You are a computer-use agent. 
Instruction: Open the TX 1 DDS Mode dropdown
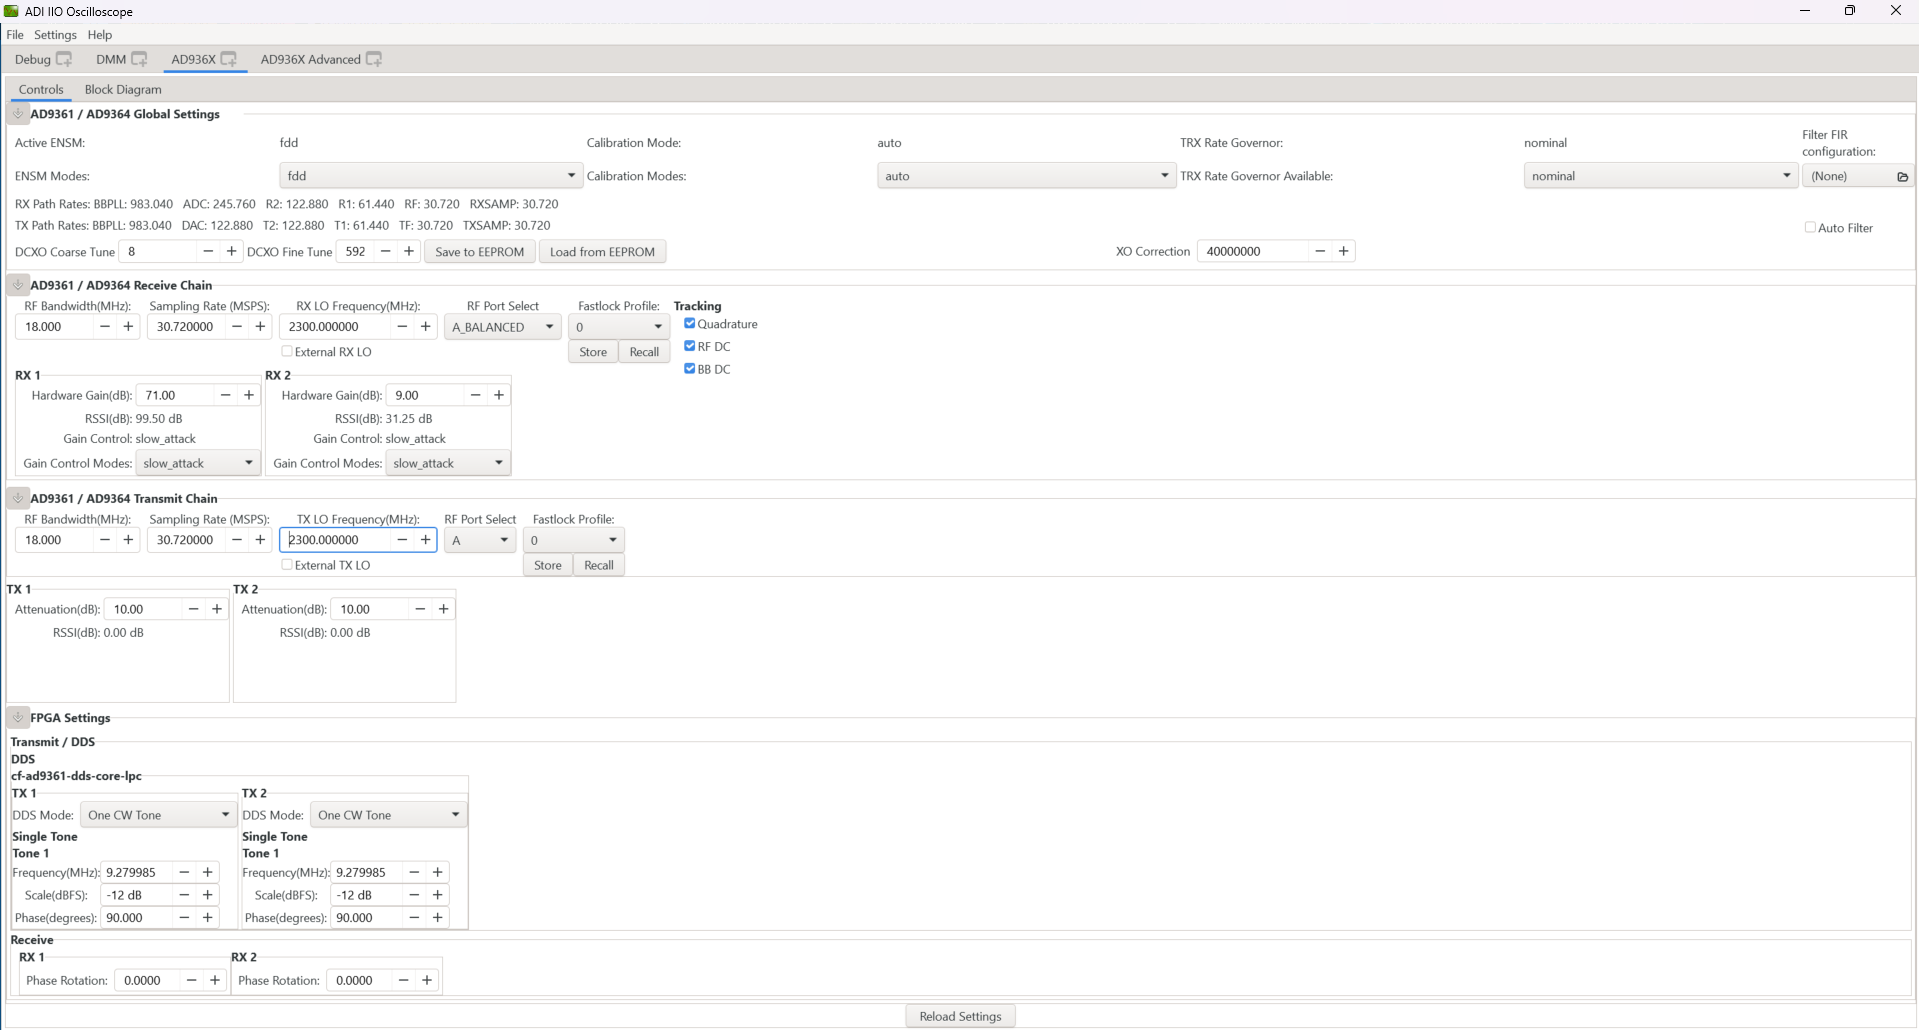point(158,815)
